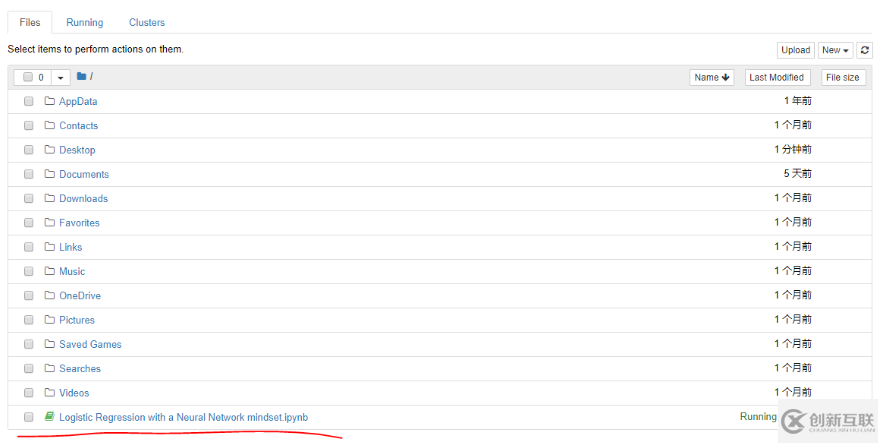Click the green notebook icon
This screenshot has height=443, width=878.
point(49,417)
